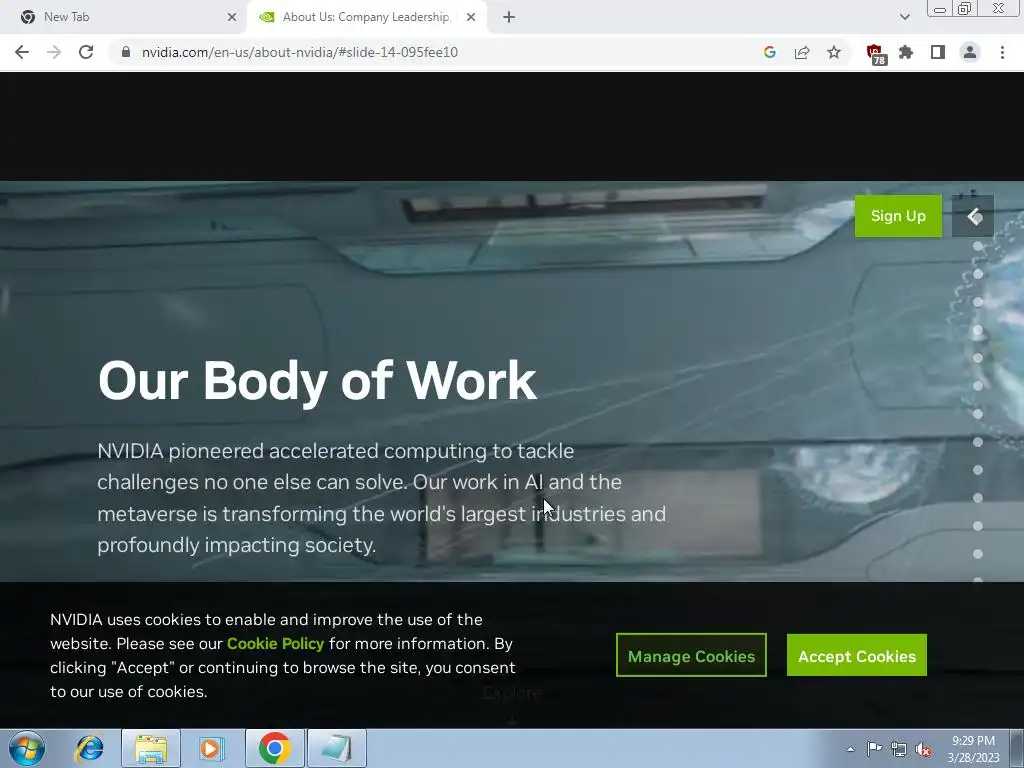Select the seventh slide navigation dot

point(978,414)
